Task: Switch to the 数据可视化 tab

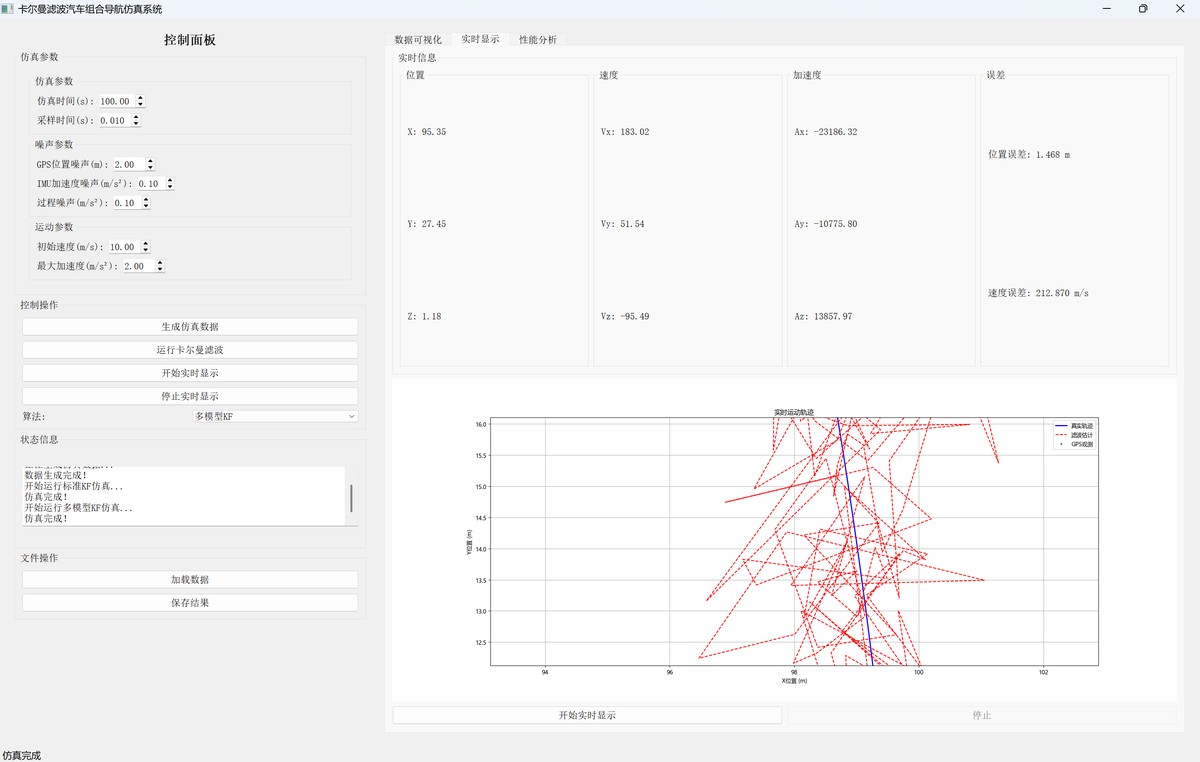Action: tap(418, 40)
